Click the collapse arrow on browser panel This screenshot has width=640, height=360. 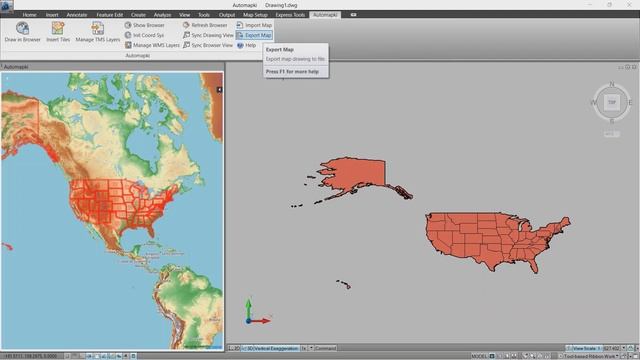click(219, 89)
